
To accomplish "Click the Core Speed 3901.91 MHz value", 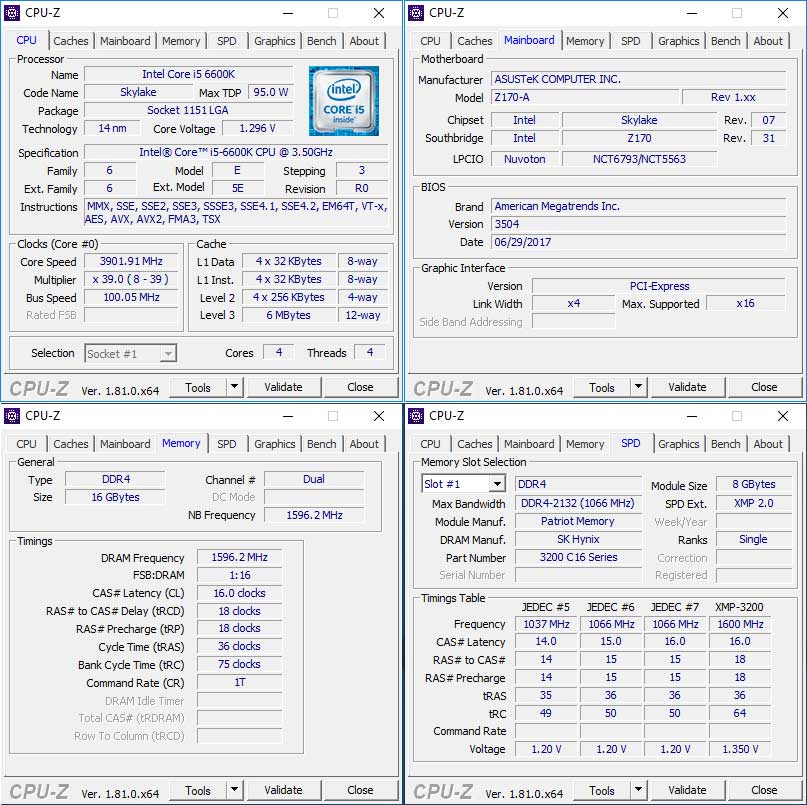I will click(x=131, y=261).
